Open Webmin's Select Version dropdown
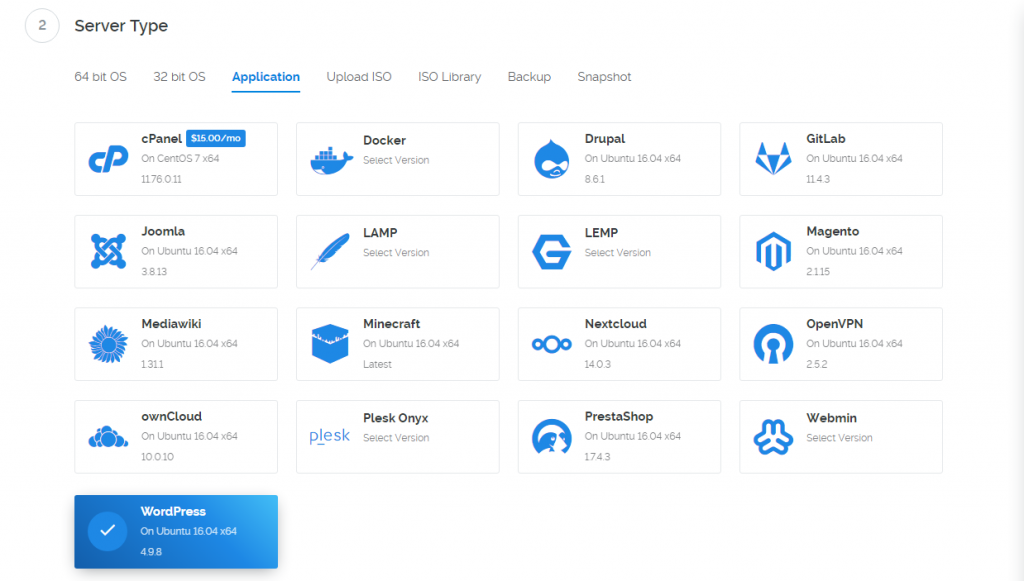 (x=839, y=438)
